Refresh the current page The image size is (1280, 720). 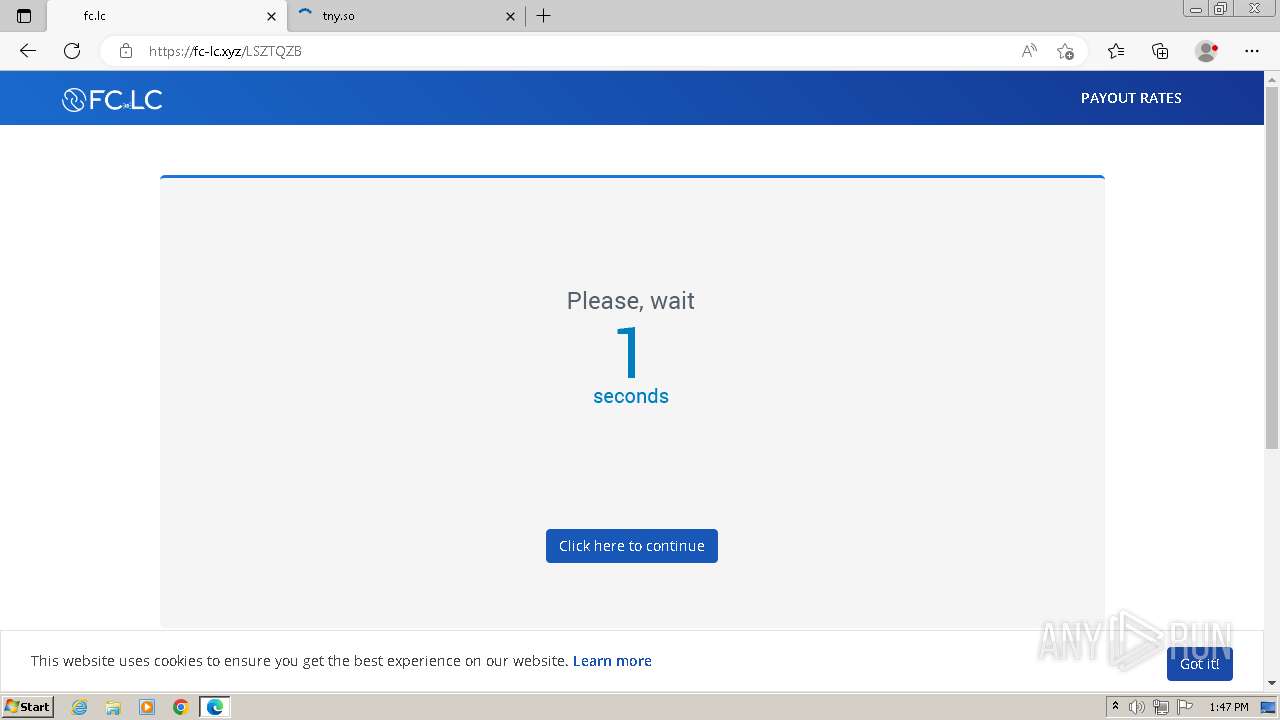[x=72, y=51]
